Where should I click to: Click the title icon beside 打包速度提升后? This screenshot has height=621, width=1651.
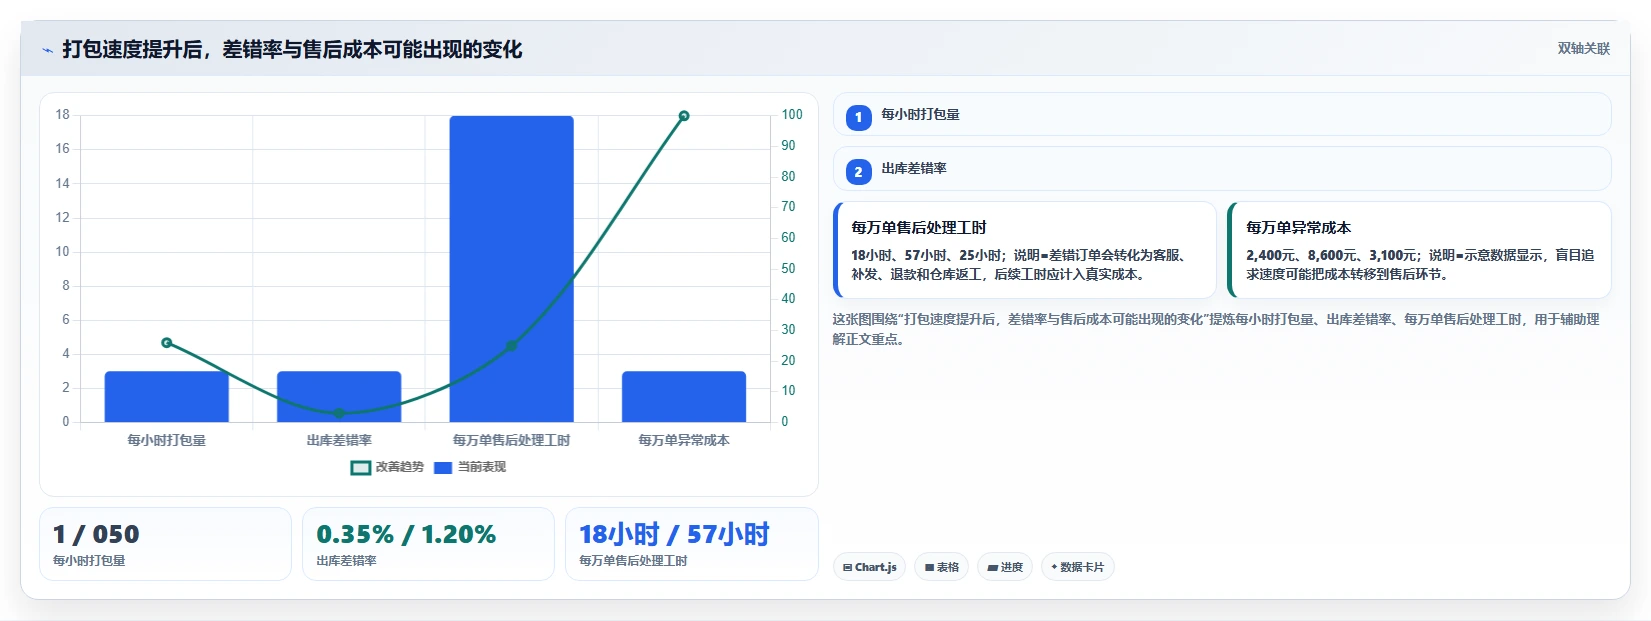tap(47, 50)
